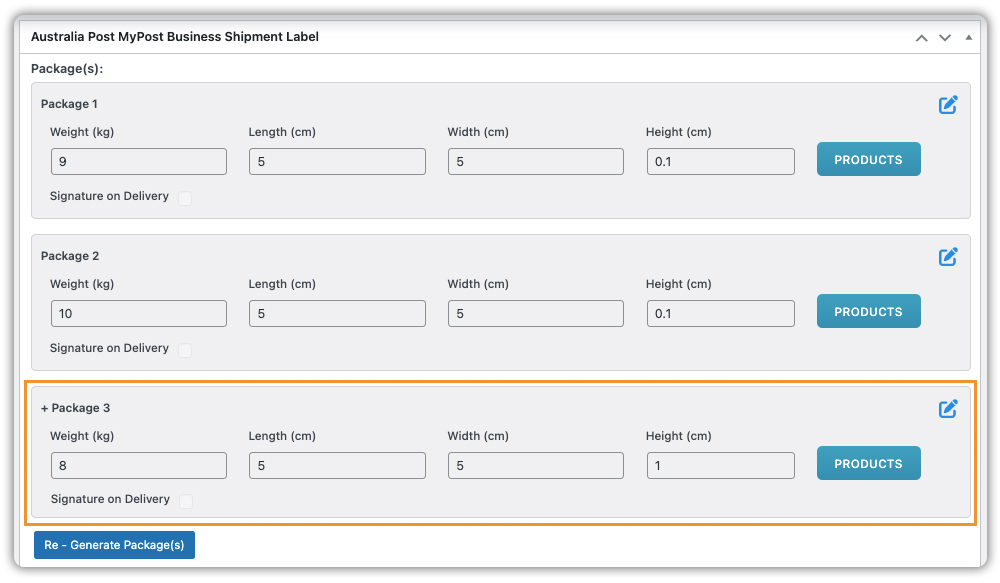1000x583 pixels.
Task: Click the edit icon for Package 2
Action: tap(948, 256)
